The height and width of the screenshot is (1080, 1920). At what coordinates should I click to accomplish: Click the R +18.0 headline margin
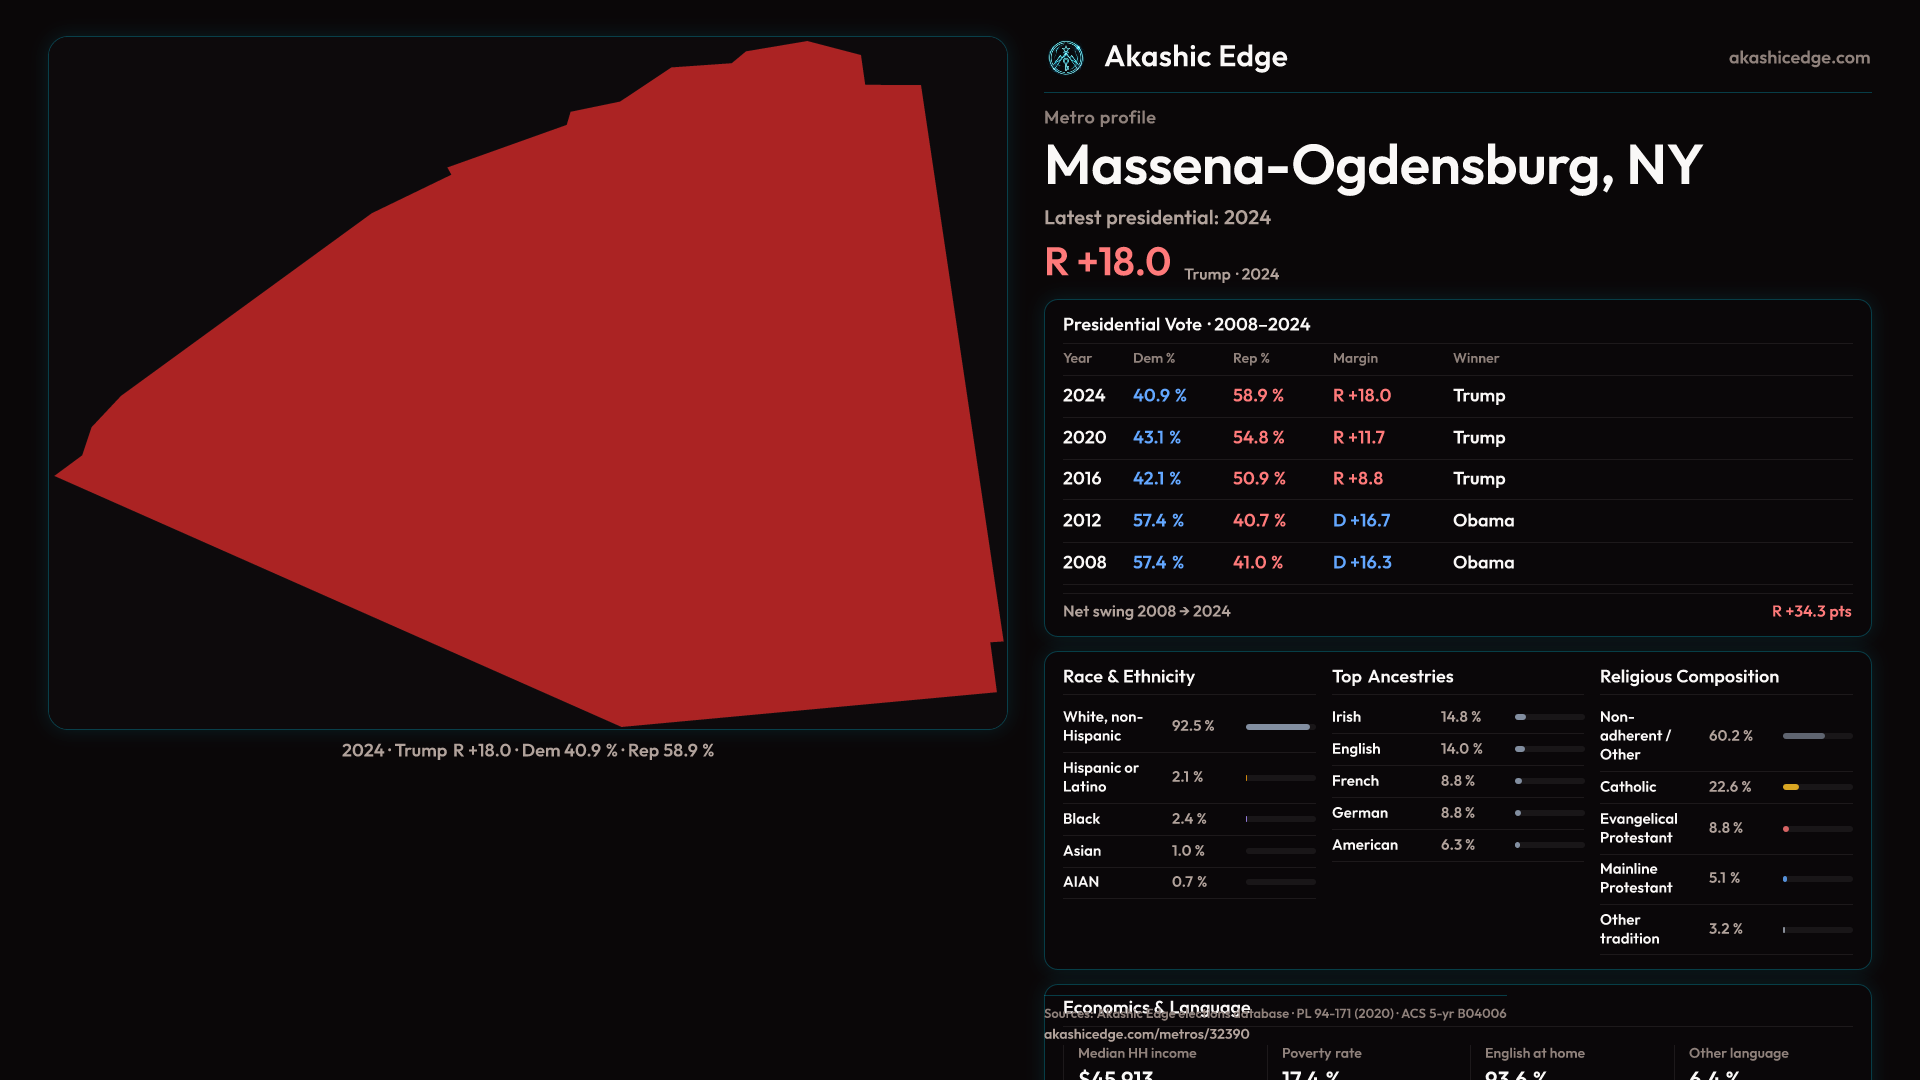[x=1107, y=262]
